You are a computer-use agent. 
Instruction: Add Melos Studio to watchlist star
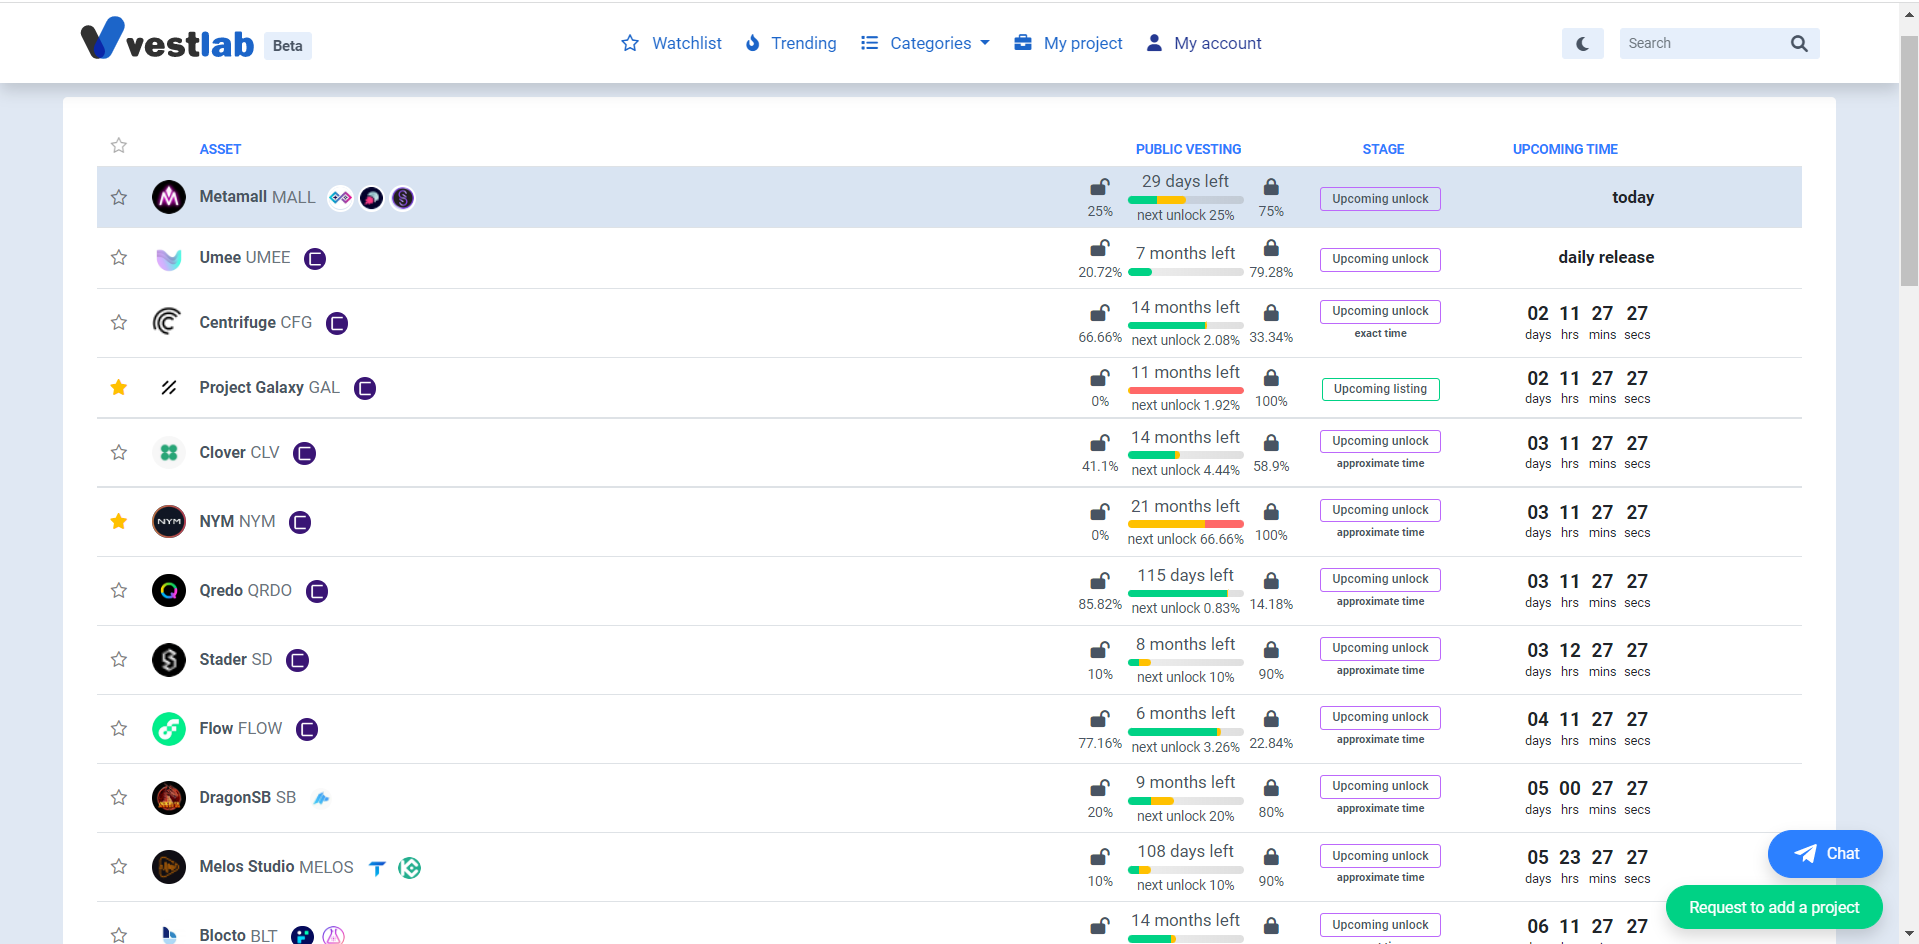(x=119, y=866)
